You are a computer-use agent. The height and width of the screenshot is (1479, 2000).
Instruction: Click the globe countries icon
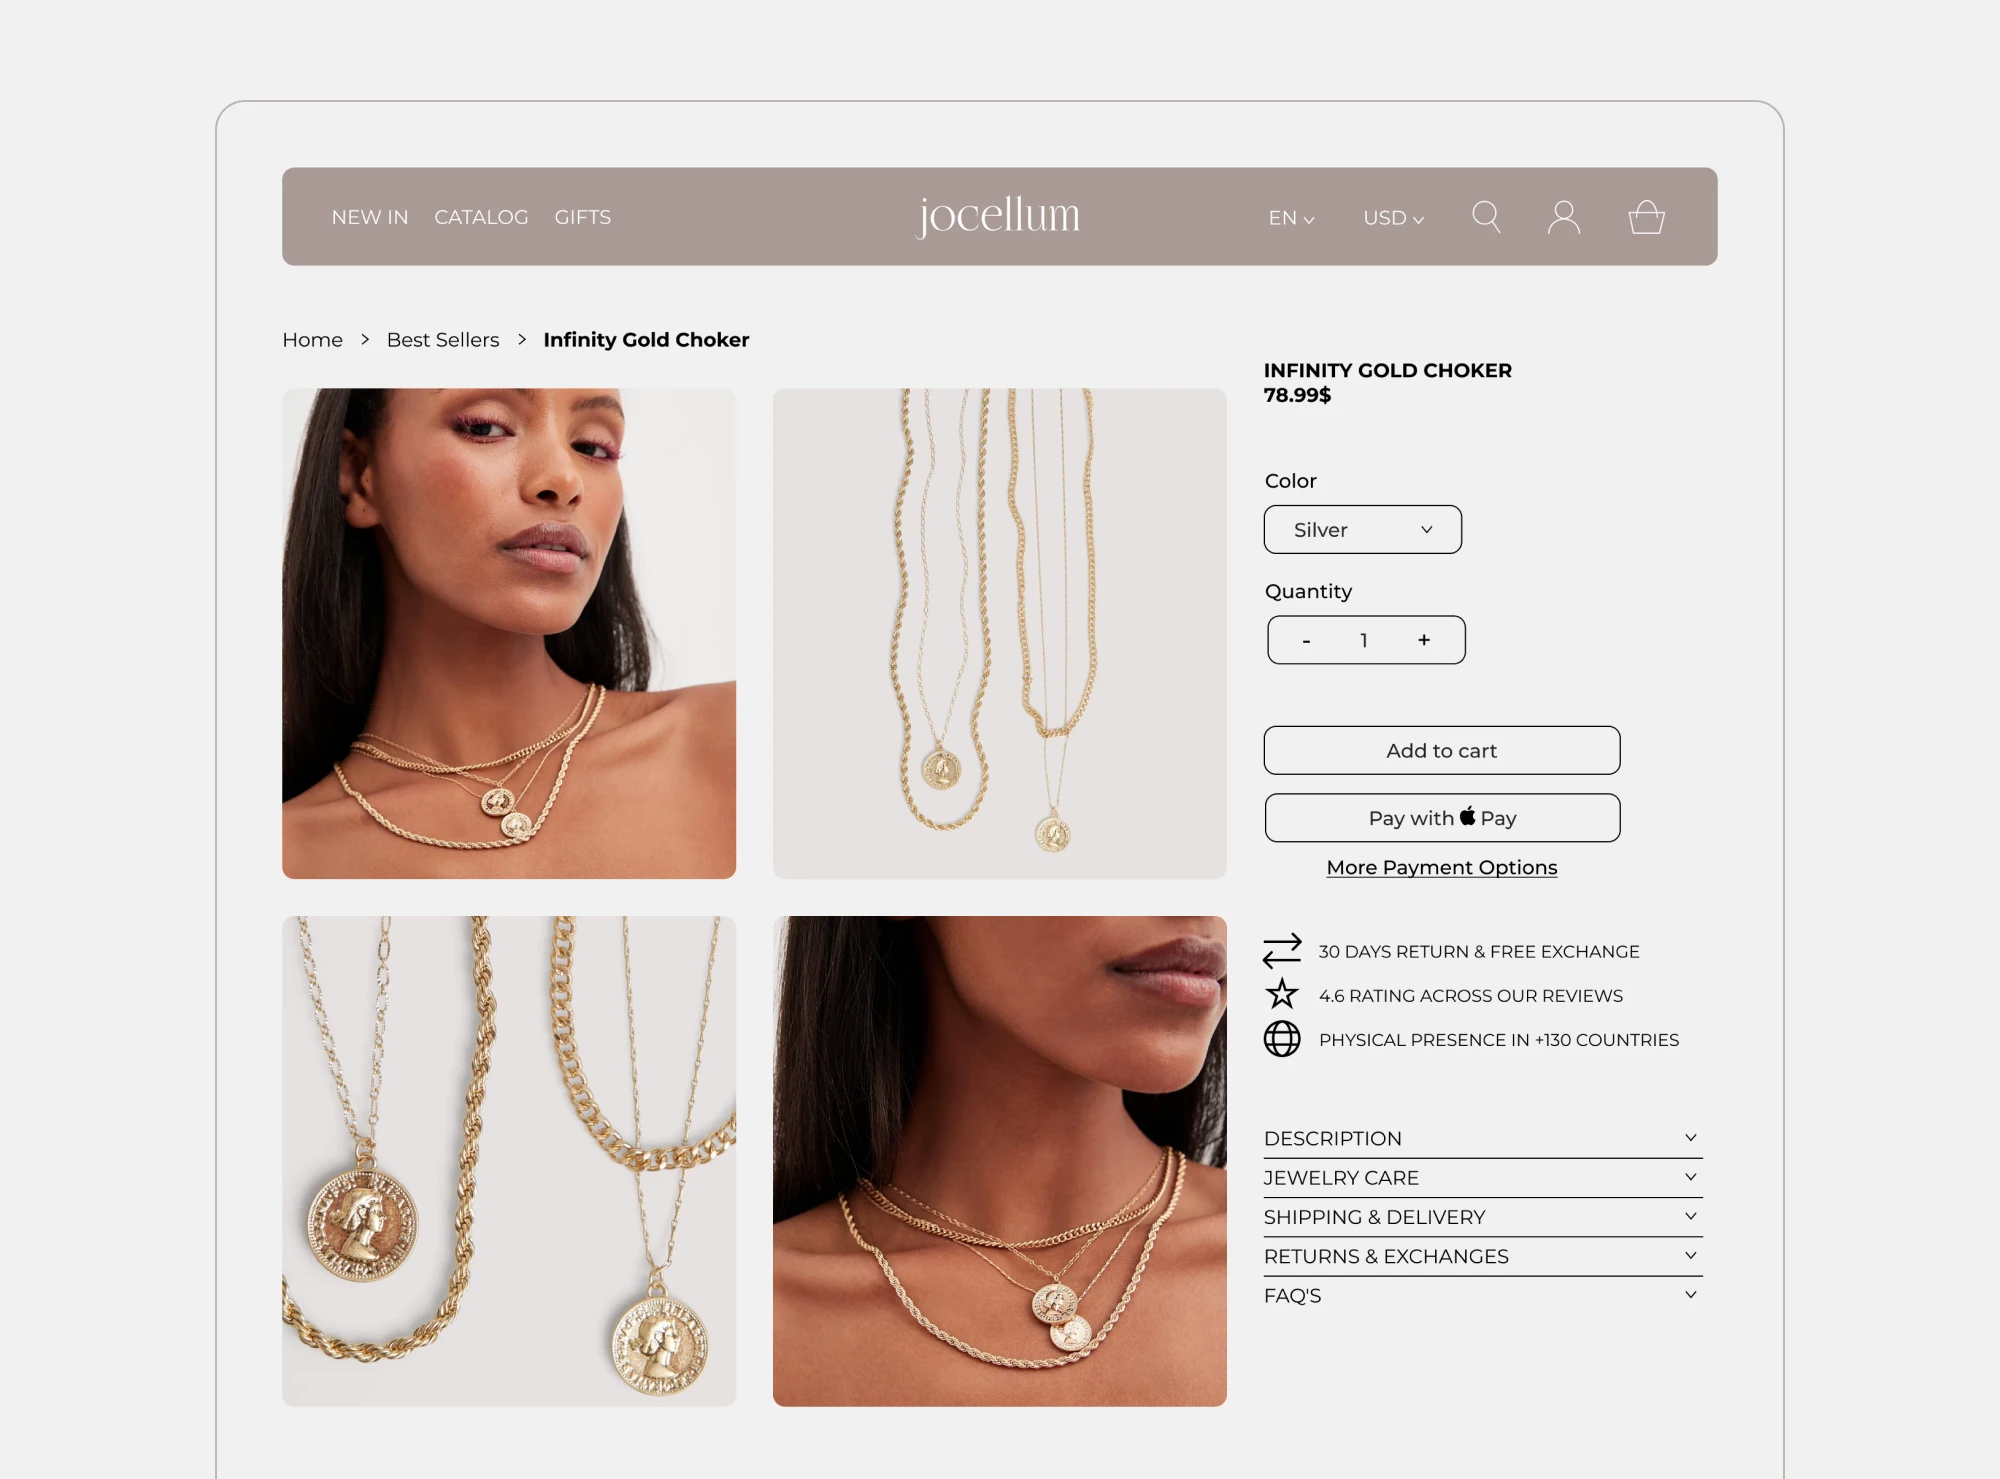1282,1039
